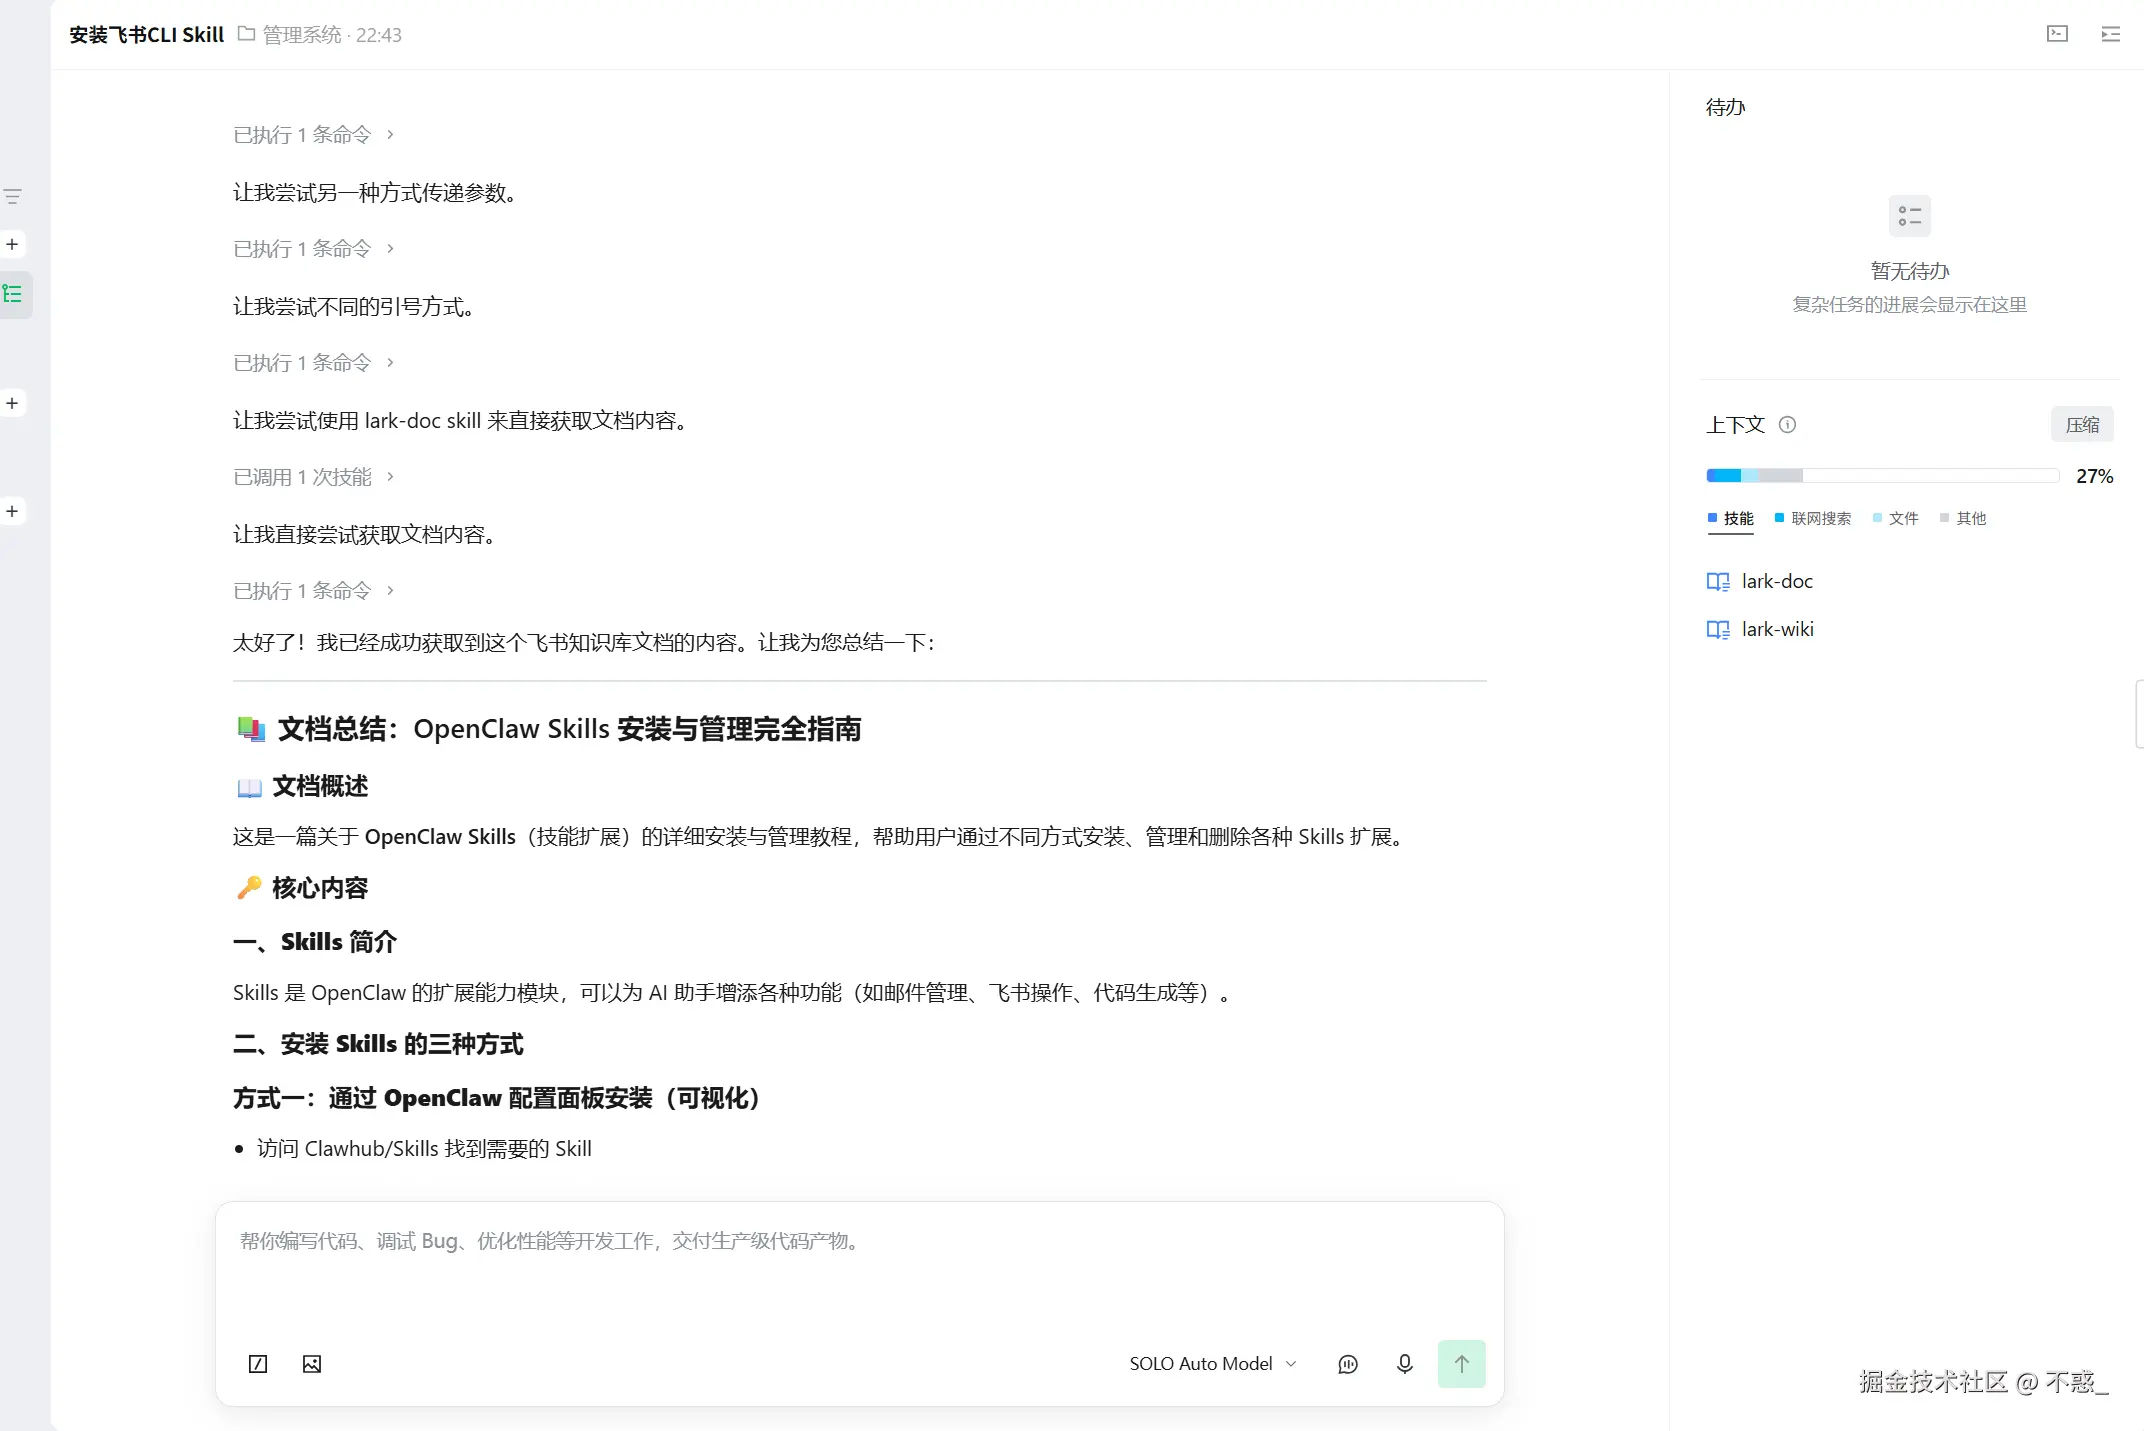The width and height of the screenshot is (2144, 1431).
Task: Click the 27% context usage value
Action: click(2095, 476)
